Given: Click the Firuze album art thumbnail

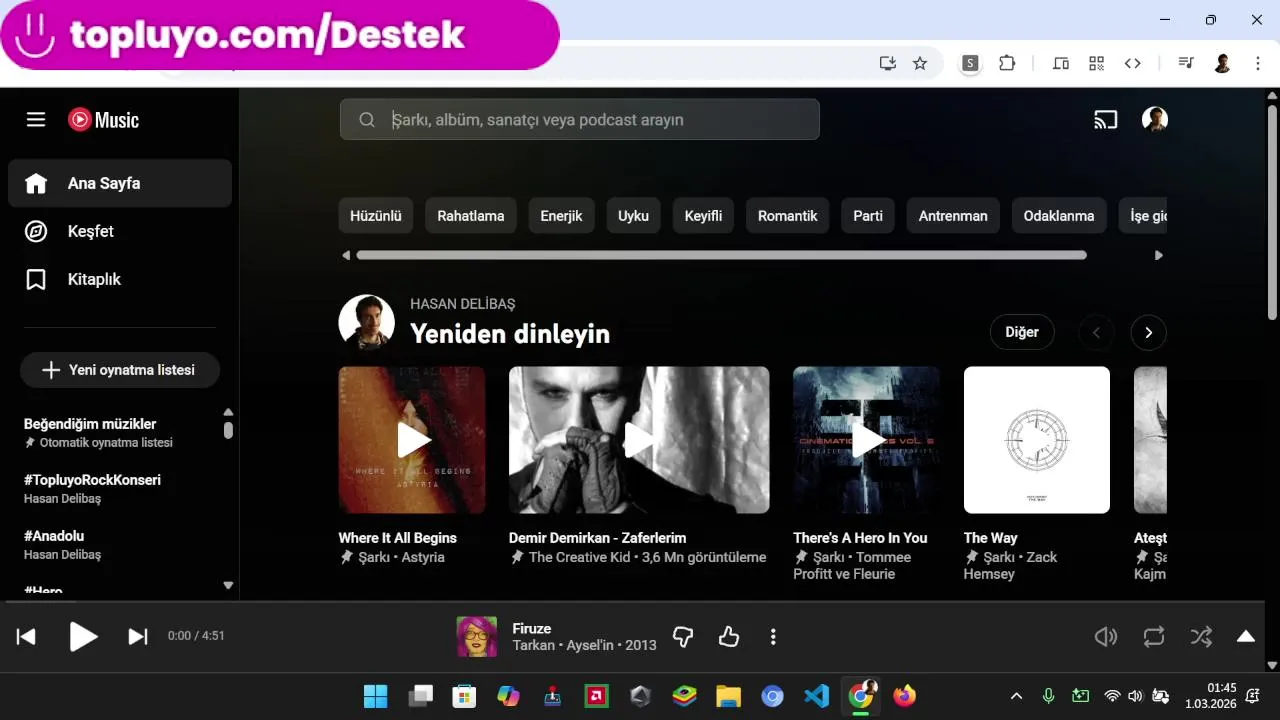Looking at the screenshot, I should pos(477,637).
